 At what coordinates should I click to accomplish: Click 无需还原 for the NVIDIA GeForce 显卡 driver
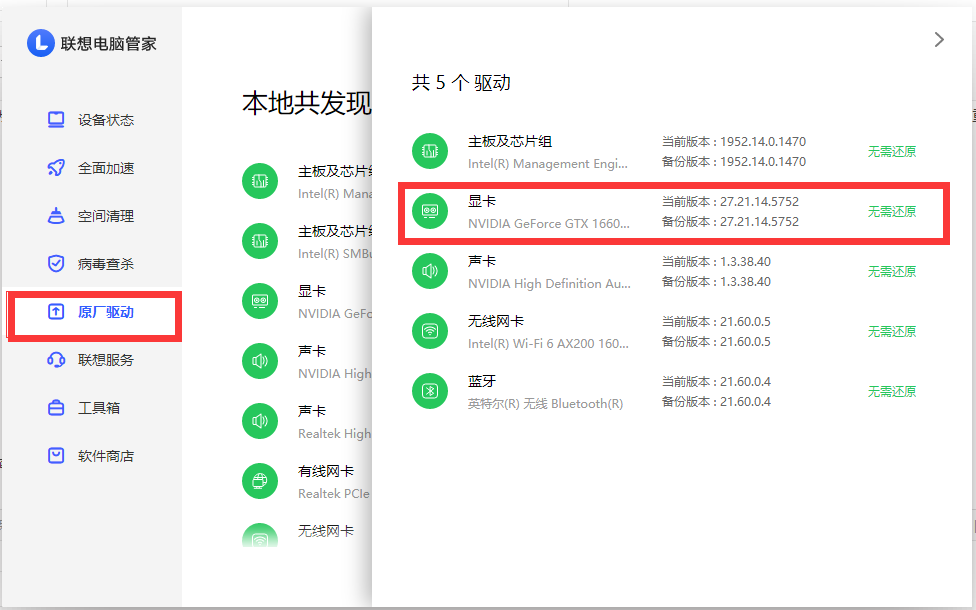click(892, 212)
